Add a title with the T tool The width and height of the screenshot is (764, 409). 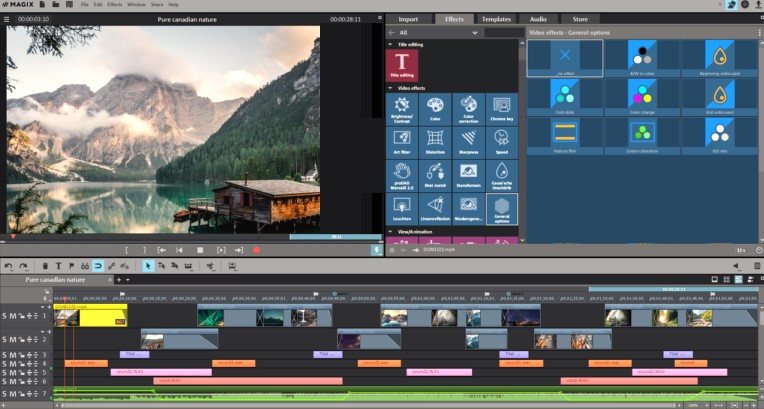pos(58,266)
